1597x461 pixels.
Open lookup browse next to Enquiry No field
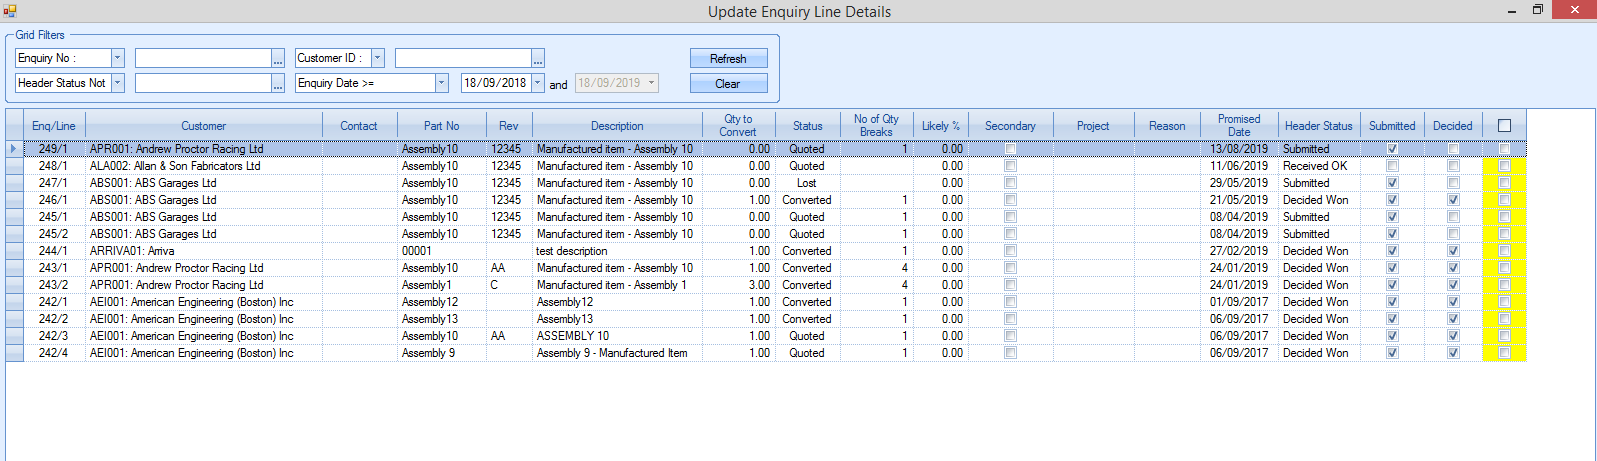click(x=278, y=59)
